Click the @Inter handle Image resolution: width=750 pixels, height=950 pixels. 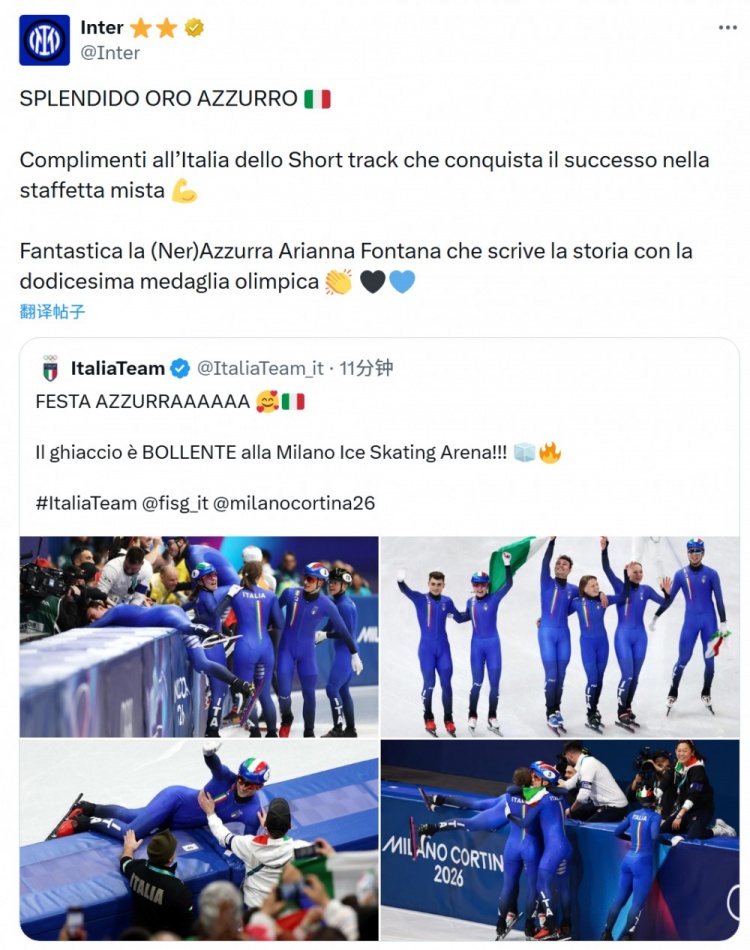pos(110,52)
